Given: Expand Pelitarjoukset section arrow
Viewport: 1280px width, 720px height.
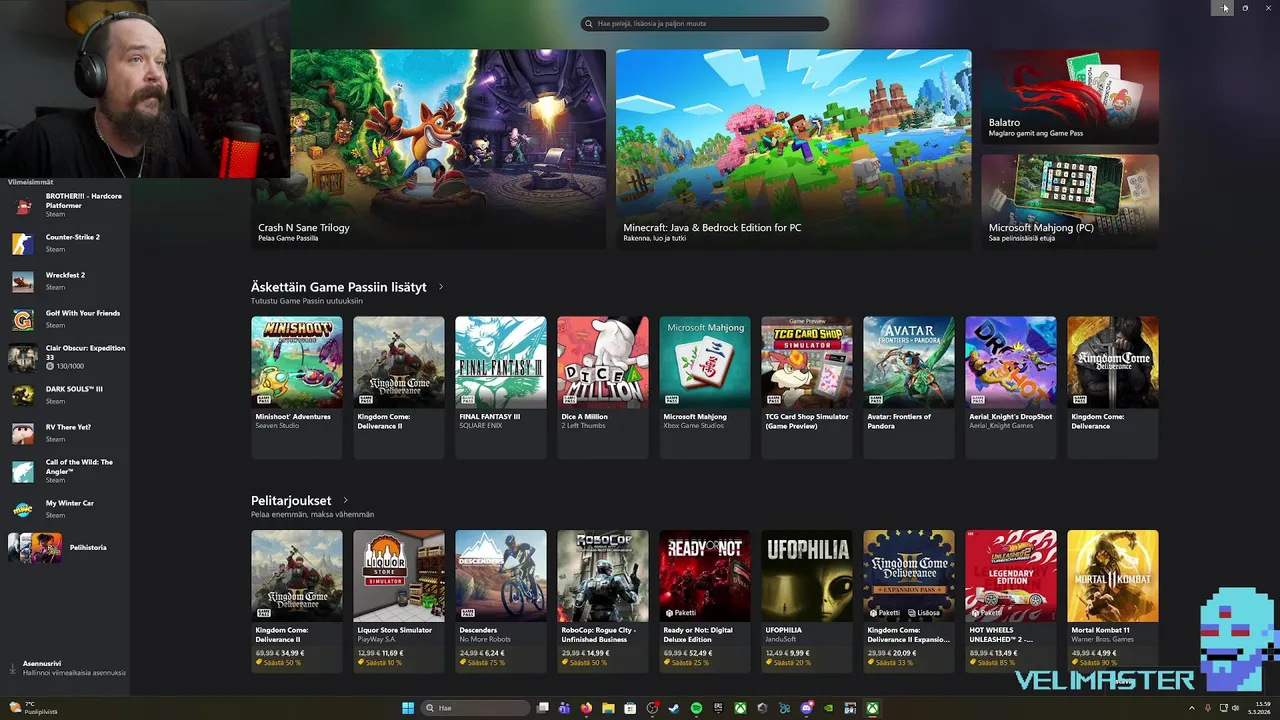Looking at the screenshot, I should 346,500.
